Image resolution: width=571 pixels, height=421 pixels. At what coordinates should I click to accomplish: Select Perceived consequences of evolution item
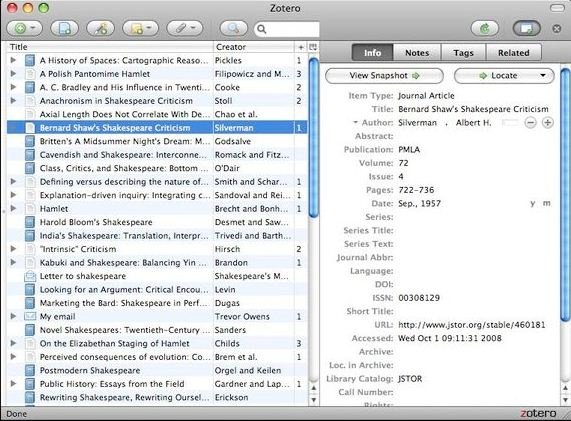(157, 357)
